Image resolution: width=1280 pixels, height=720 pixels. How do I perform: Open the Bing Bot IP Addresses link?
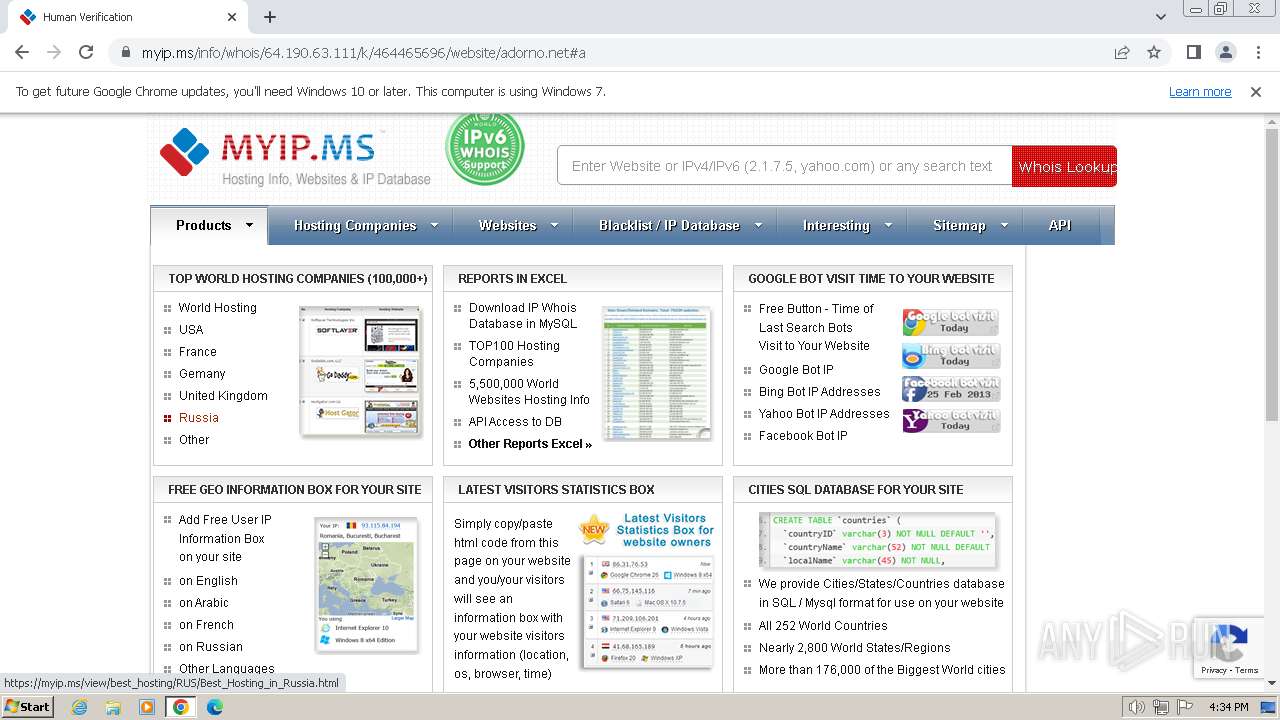pyautogui.click(x=820, y=392)
